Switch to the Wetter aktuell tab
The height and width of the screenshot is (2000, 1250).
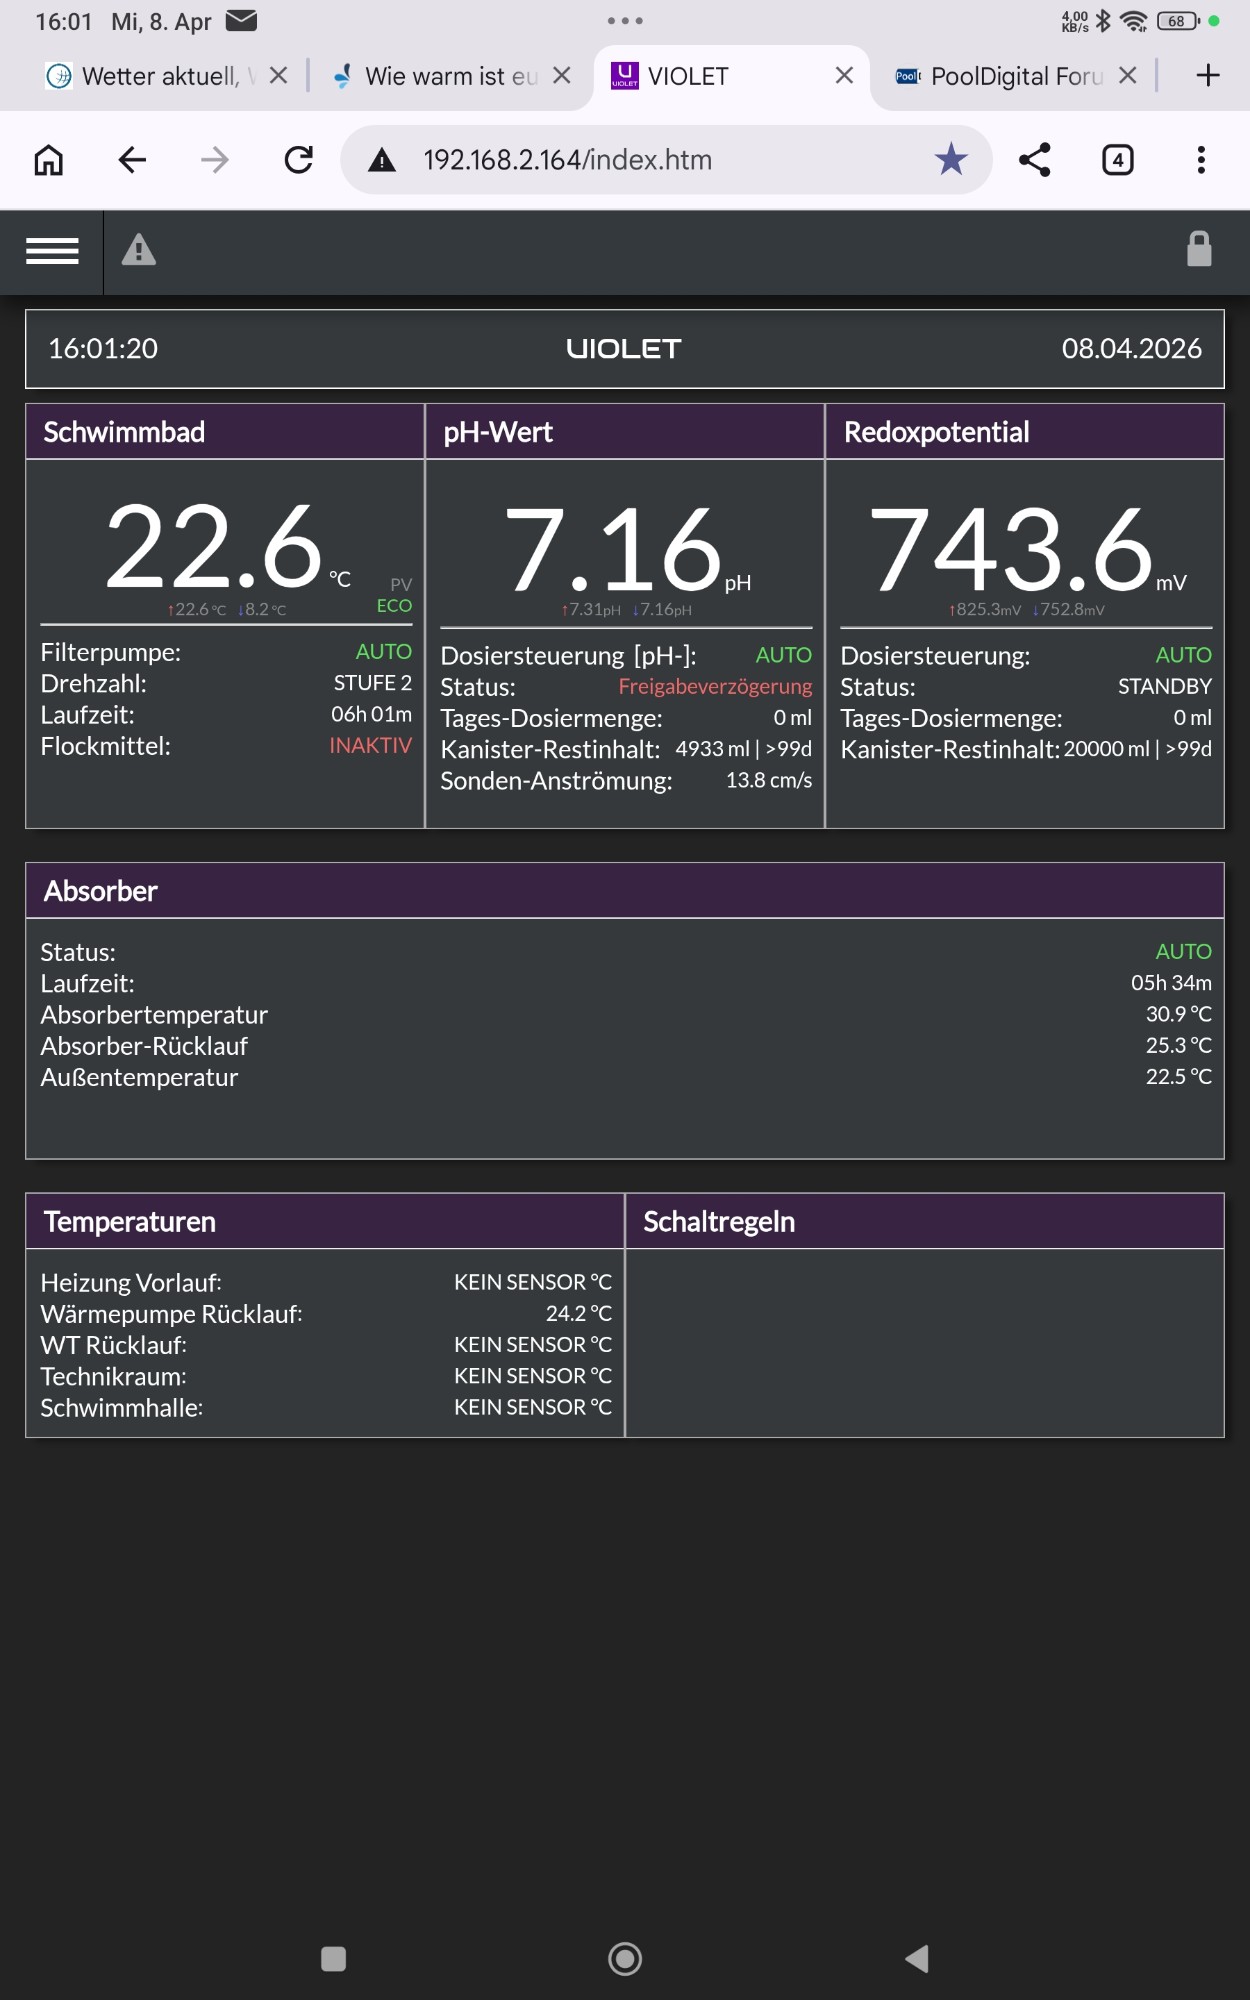pos(150,76)
